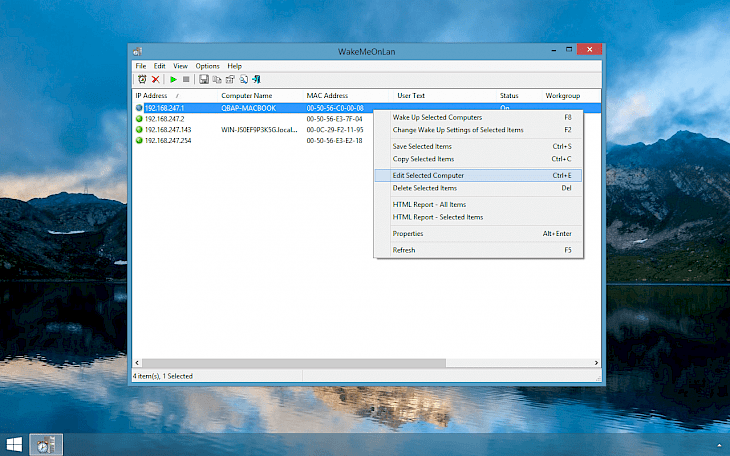This screenshot has width=730, height=456.
Task: Choose Properties in the context menu
Action: [479, 234]
